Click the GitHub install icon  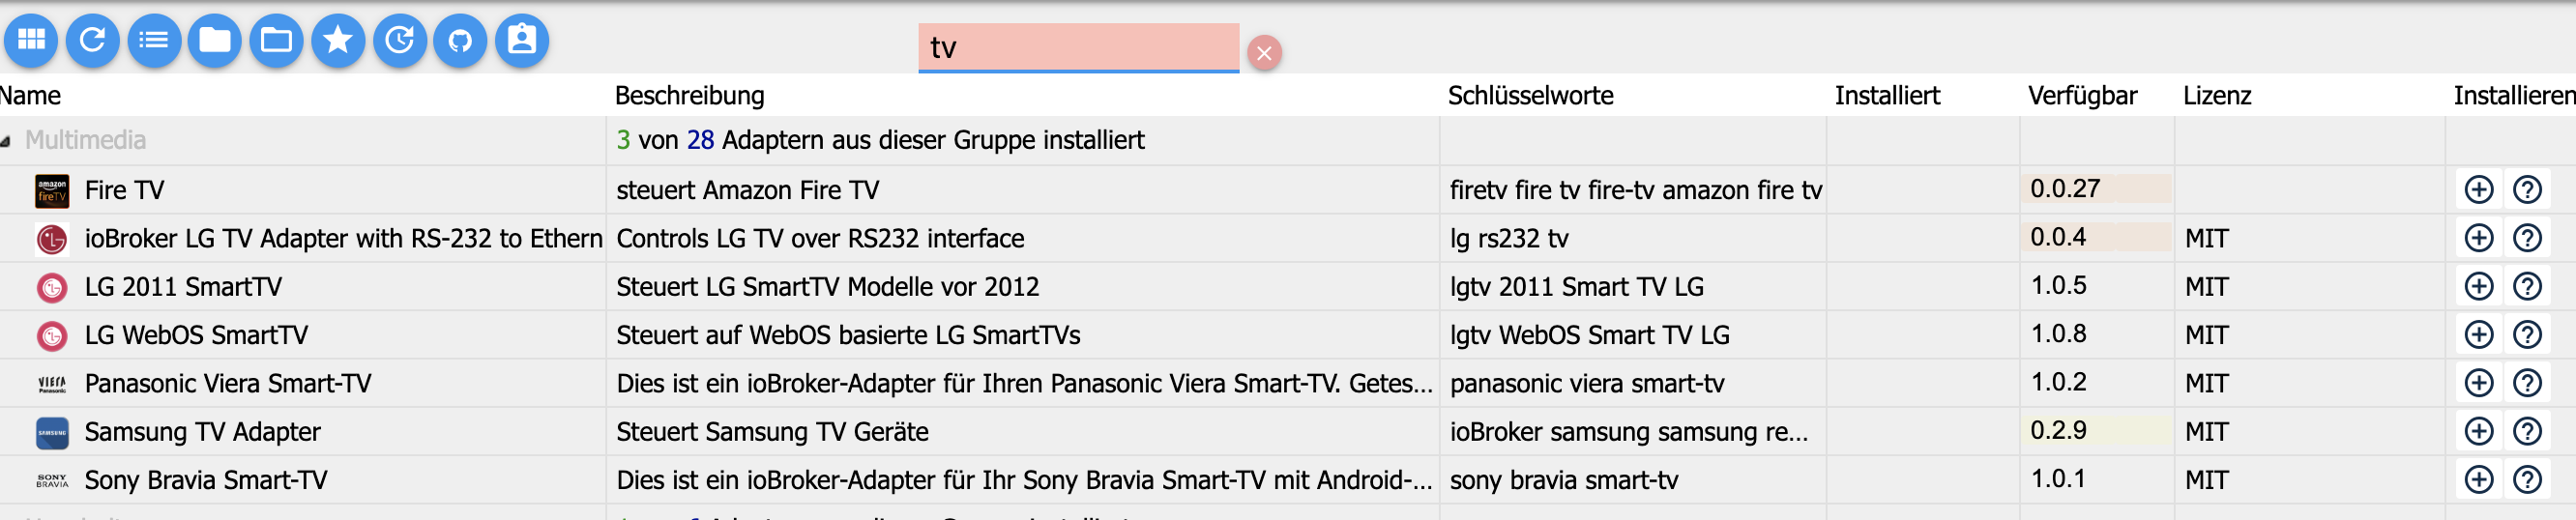click(x=460, y=40)
